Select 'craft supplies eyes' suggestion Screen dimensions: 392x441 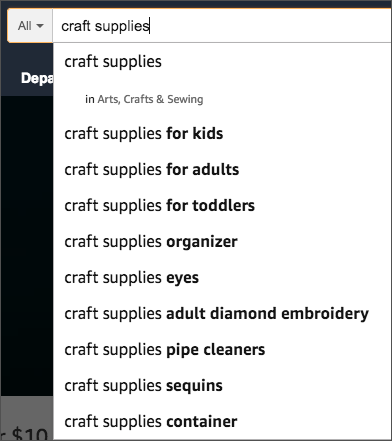[x=222, y=278]
